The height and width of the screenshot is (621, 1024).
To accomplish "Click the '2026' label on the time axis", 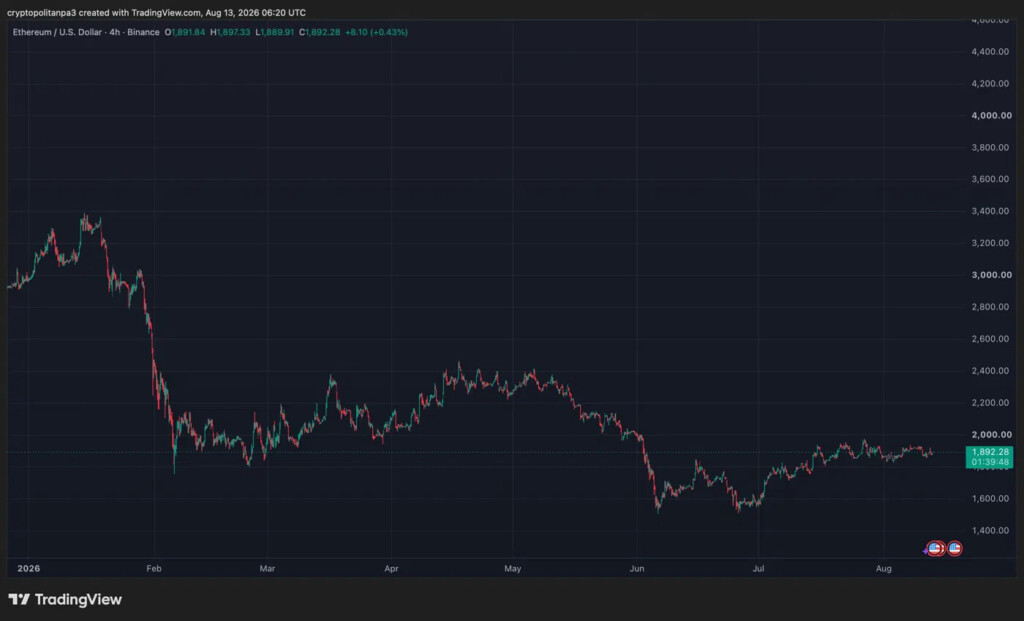I will (29, 569).
